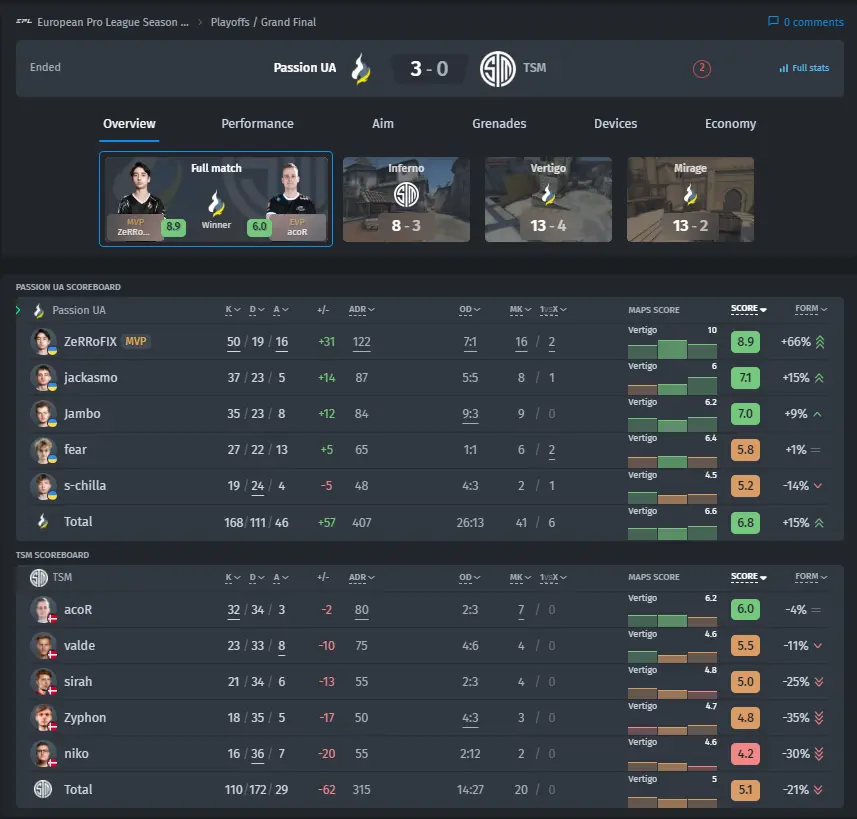The height and width of the screenshot is (819, 857).
Task: Switch to the Overview tab
Action: pos(130,124)
